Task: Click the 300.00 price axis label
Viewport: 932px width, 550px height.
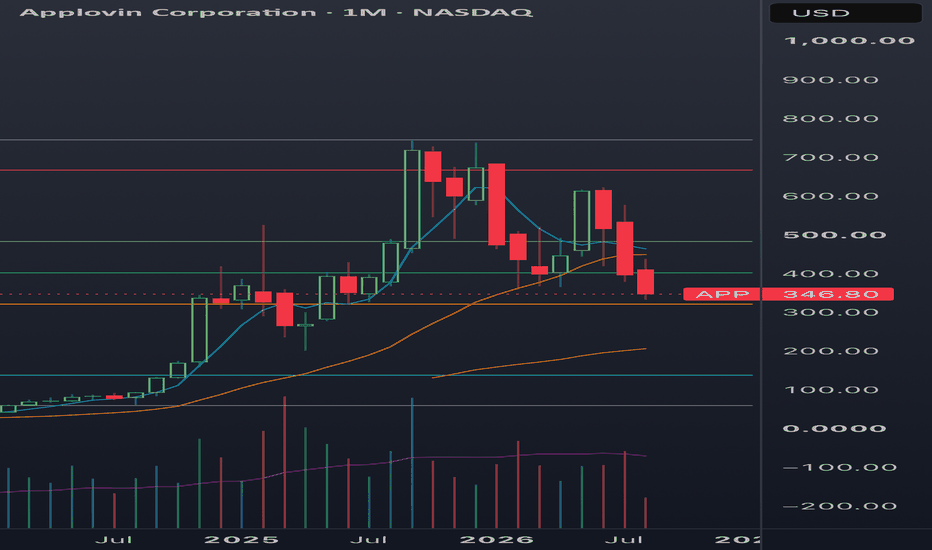Action: click(830, 312)
